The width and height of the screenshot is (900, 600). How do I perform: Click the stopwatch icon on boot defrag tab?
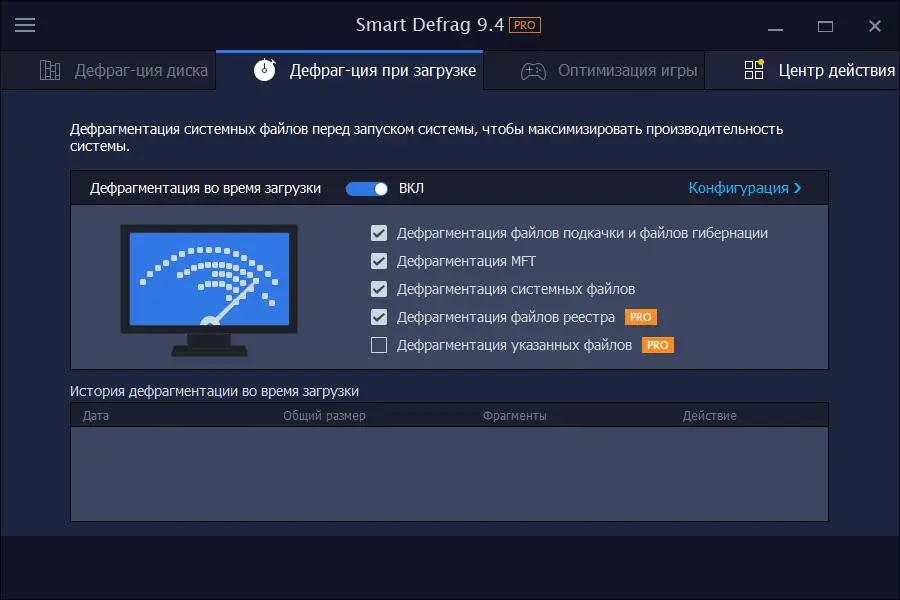click(265, 70)
